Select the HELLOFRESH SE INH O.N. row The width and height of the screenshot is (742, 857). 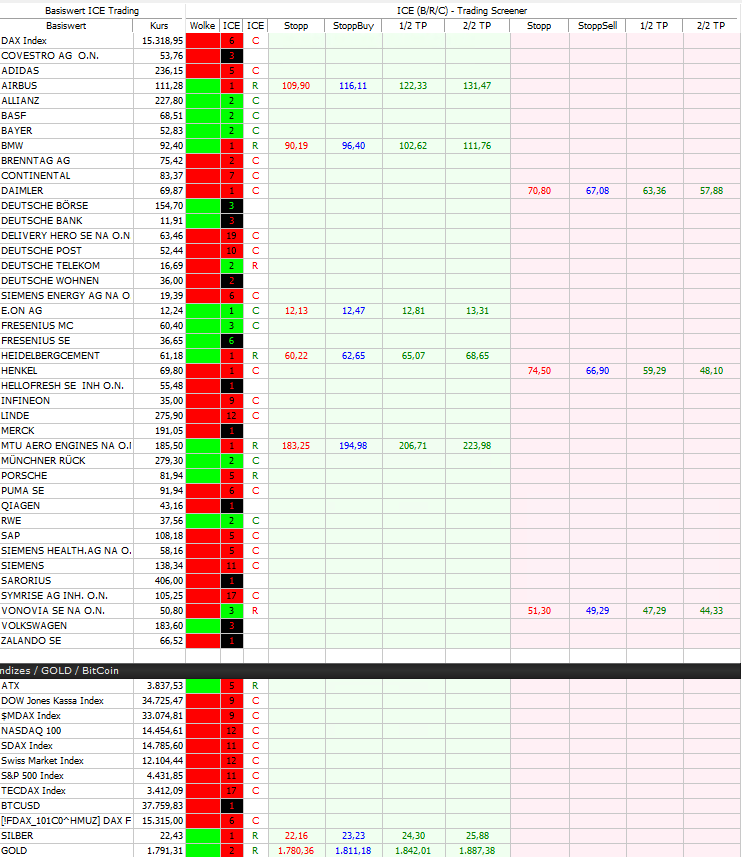[x=62, y=386]
